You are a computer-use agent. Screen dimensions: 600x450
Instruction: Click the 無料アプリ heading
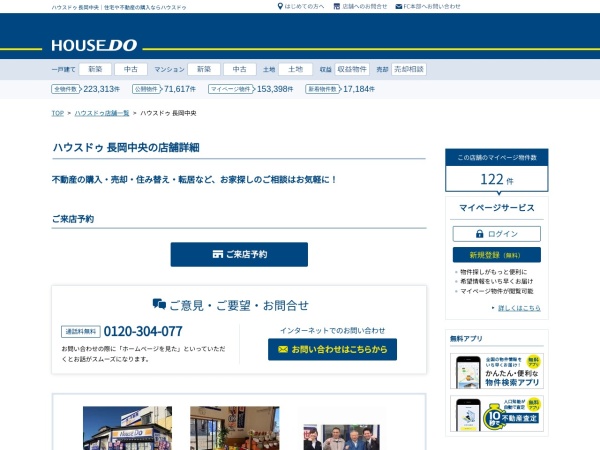[x=466, y=339]
